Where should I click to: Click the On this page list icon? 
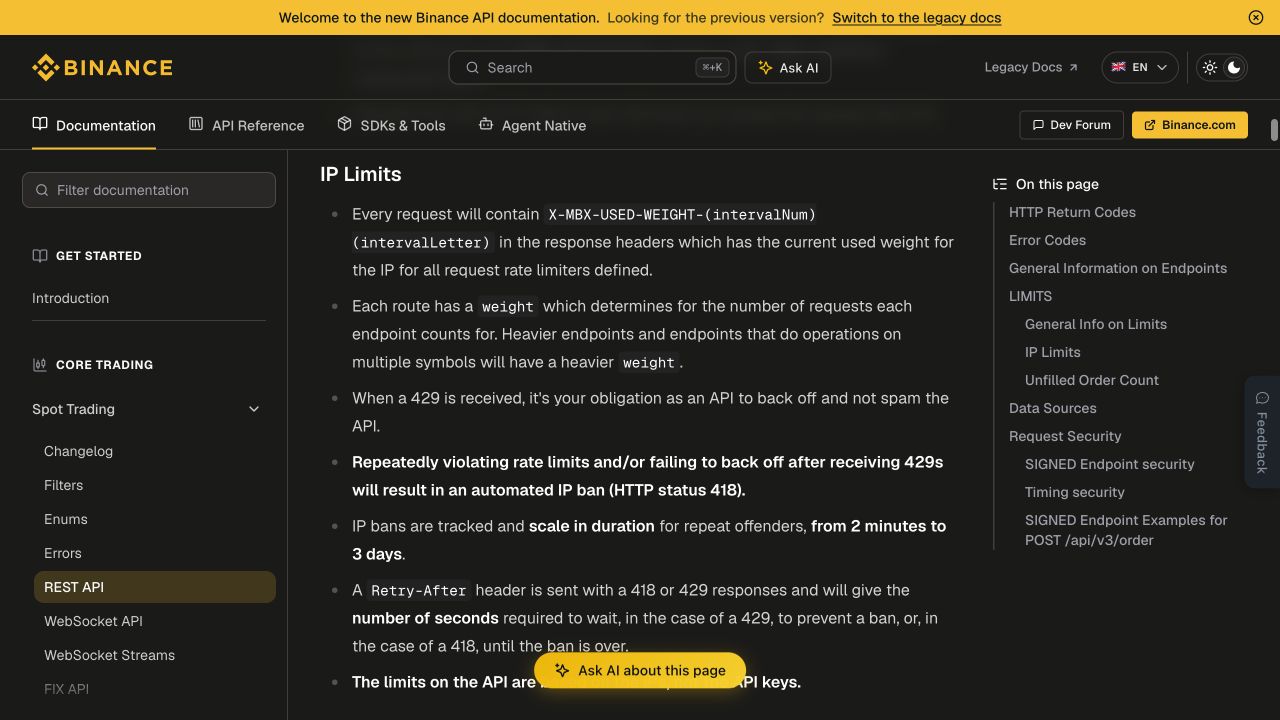[x=1000, y=184]
